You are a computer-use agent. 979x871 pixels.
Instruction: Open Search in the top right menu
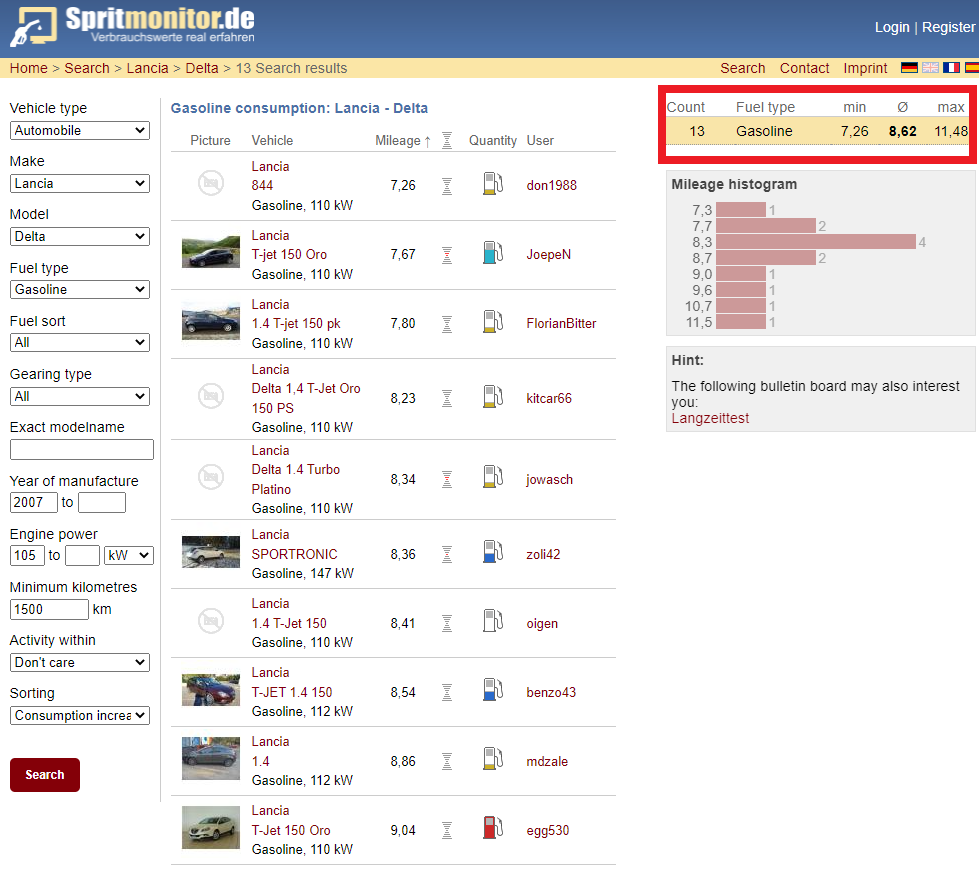click(742, 68)
